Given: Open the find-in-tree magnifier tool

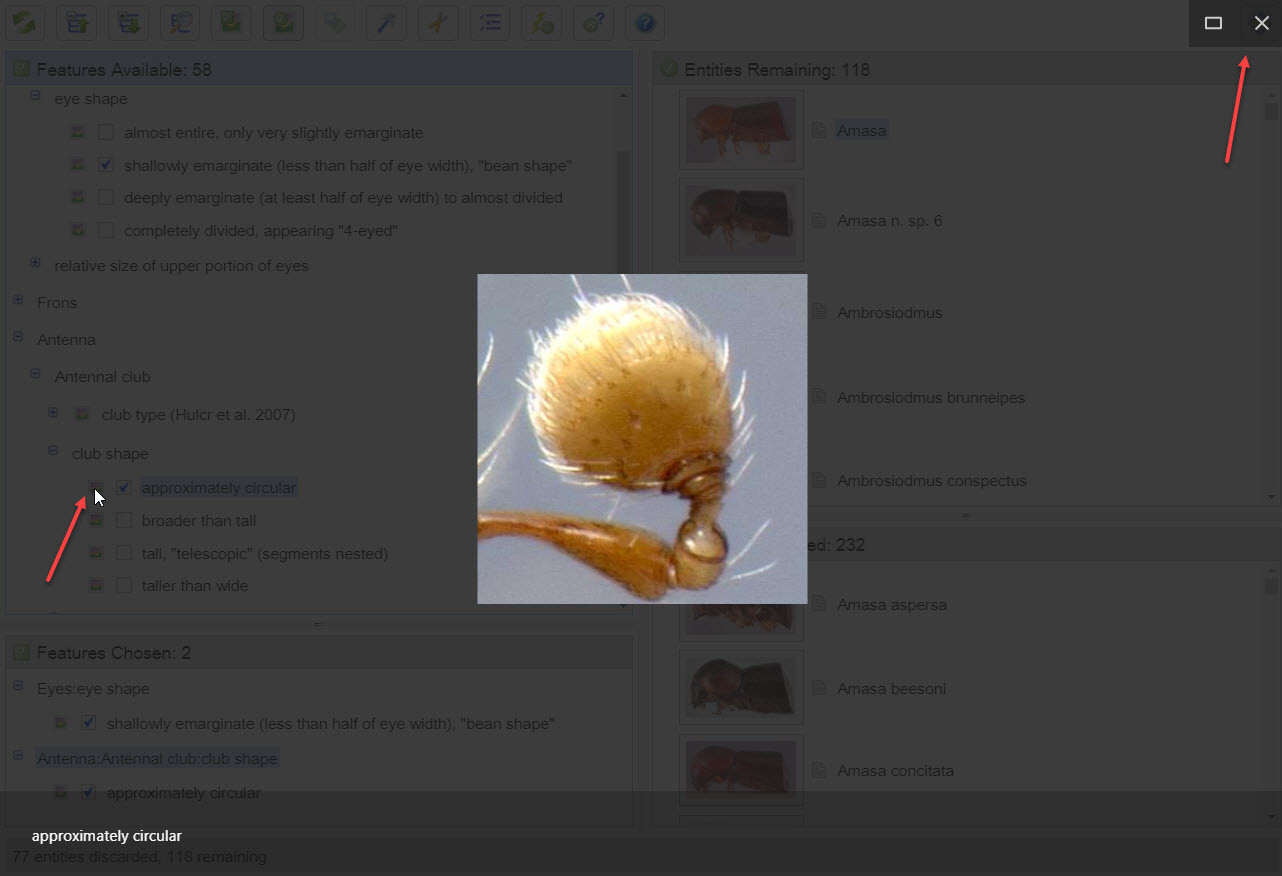Looking at the screenshot, I should pos(180,23).
